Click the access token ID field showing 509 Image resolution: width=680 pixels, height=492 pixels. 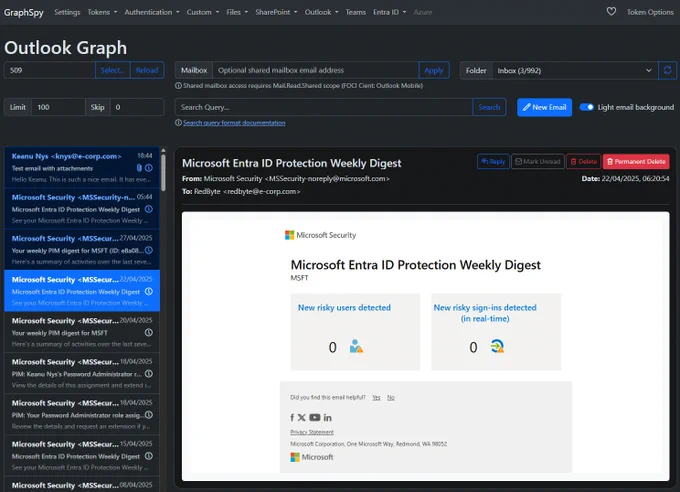pyautogui.click(x=49, y=70)
